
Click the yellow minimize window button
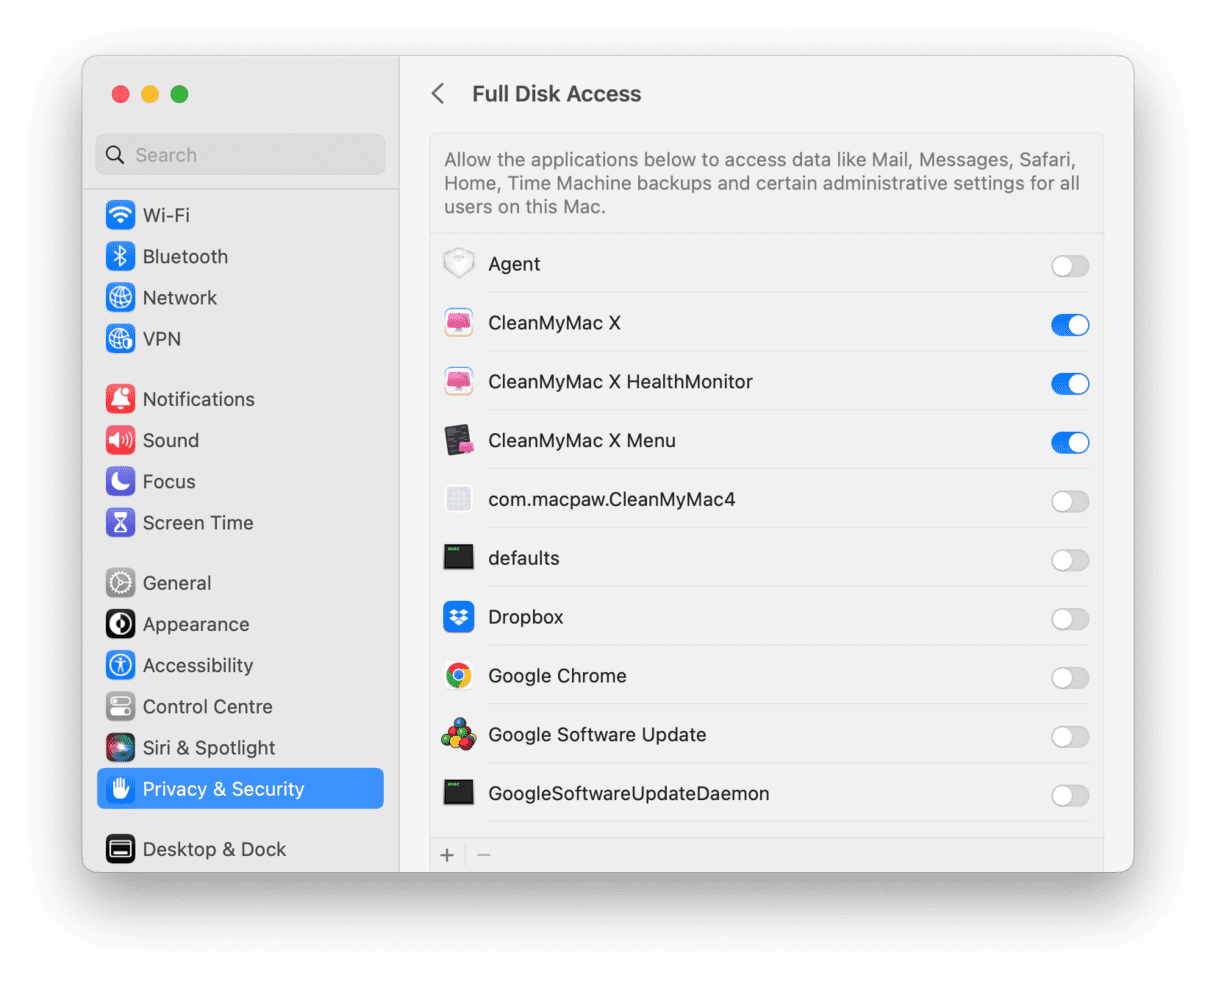tap(150, 94)
